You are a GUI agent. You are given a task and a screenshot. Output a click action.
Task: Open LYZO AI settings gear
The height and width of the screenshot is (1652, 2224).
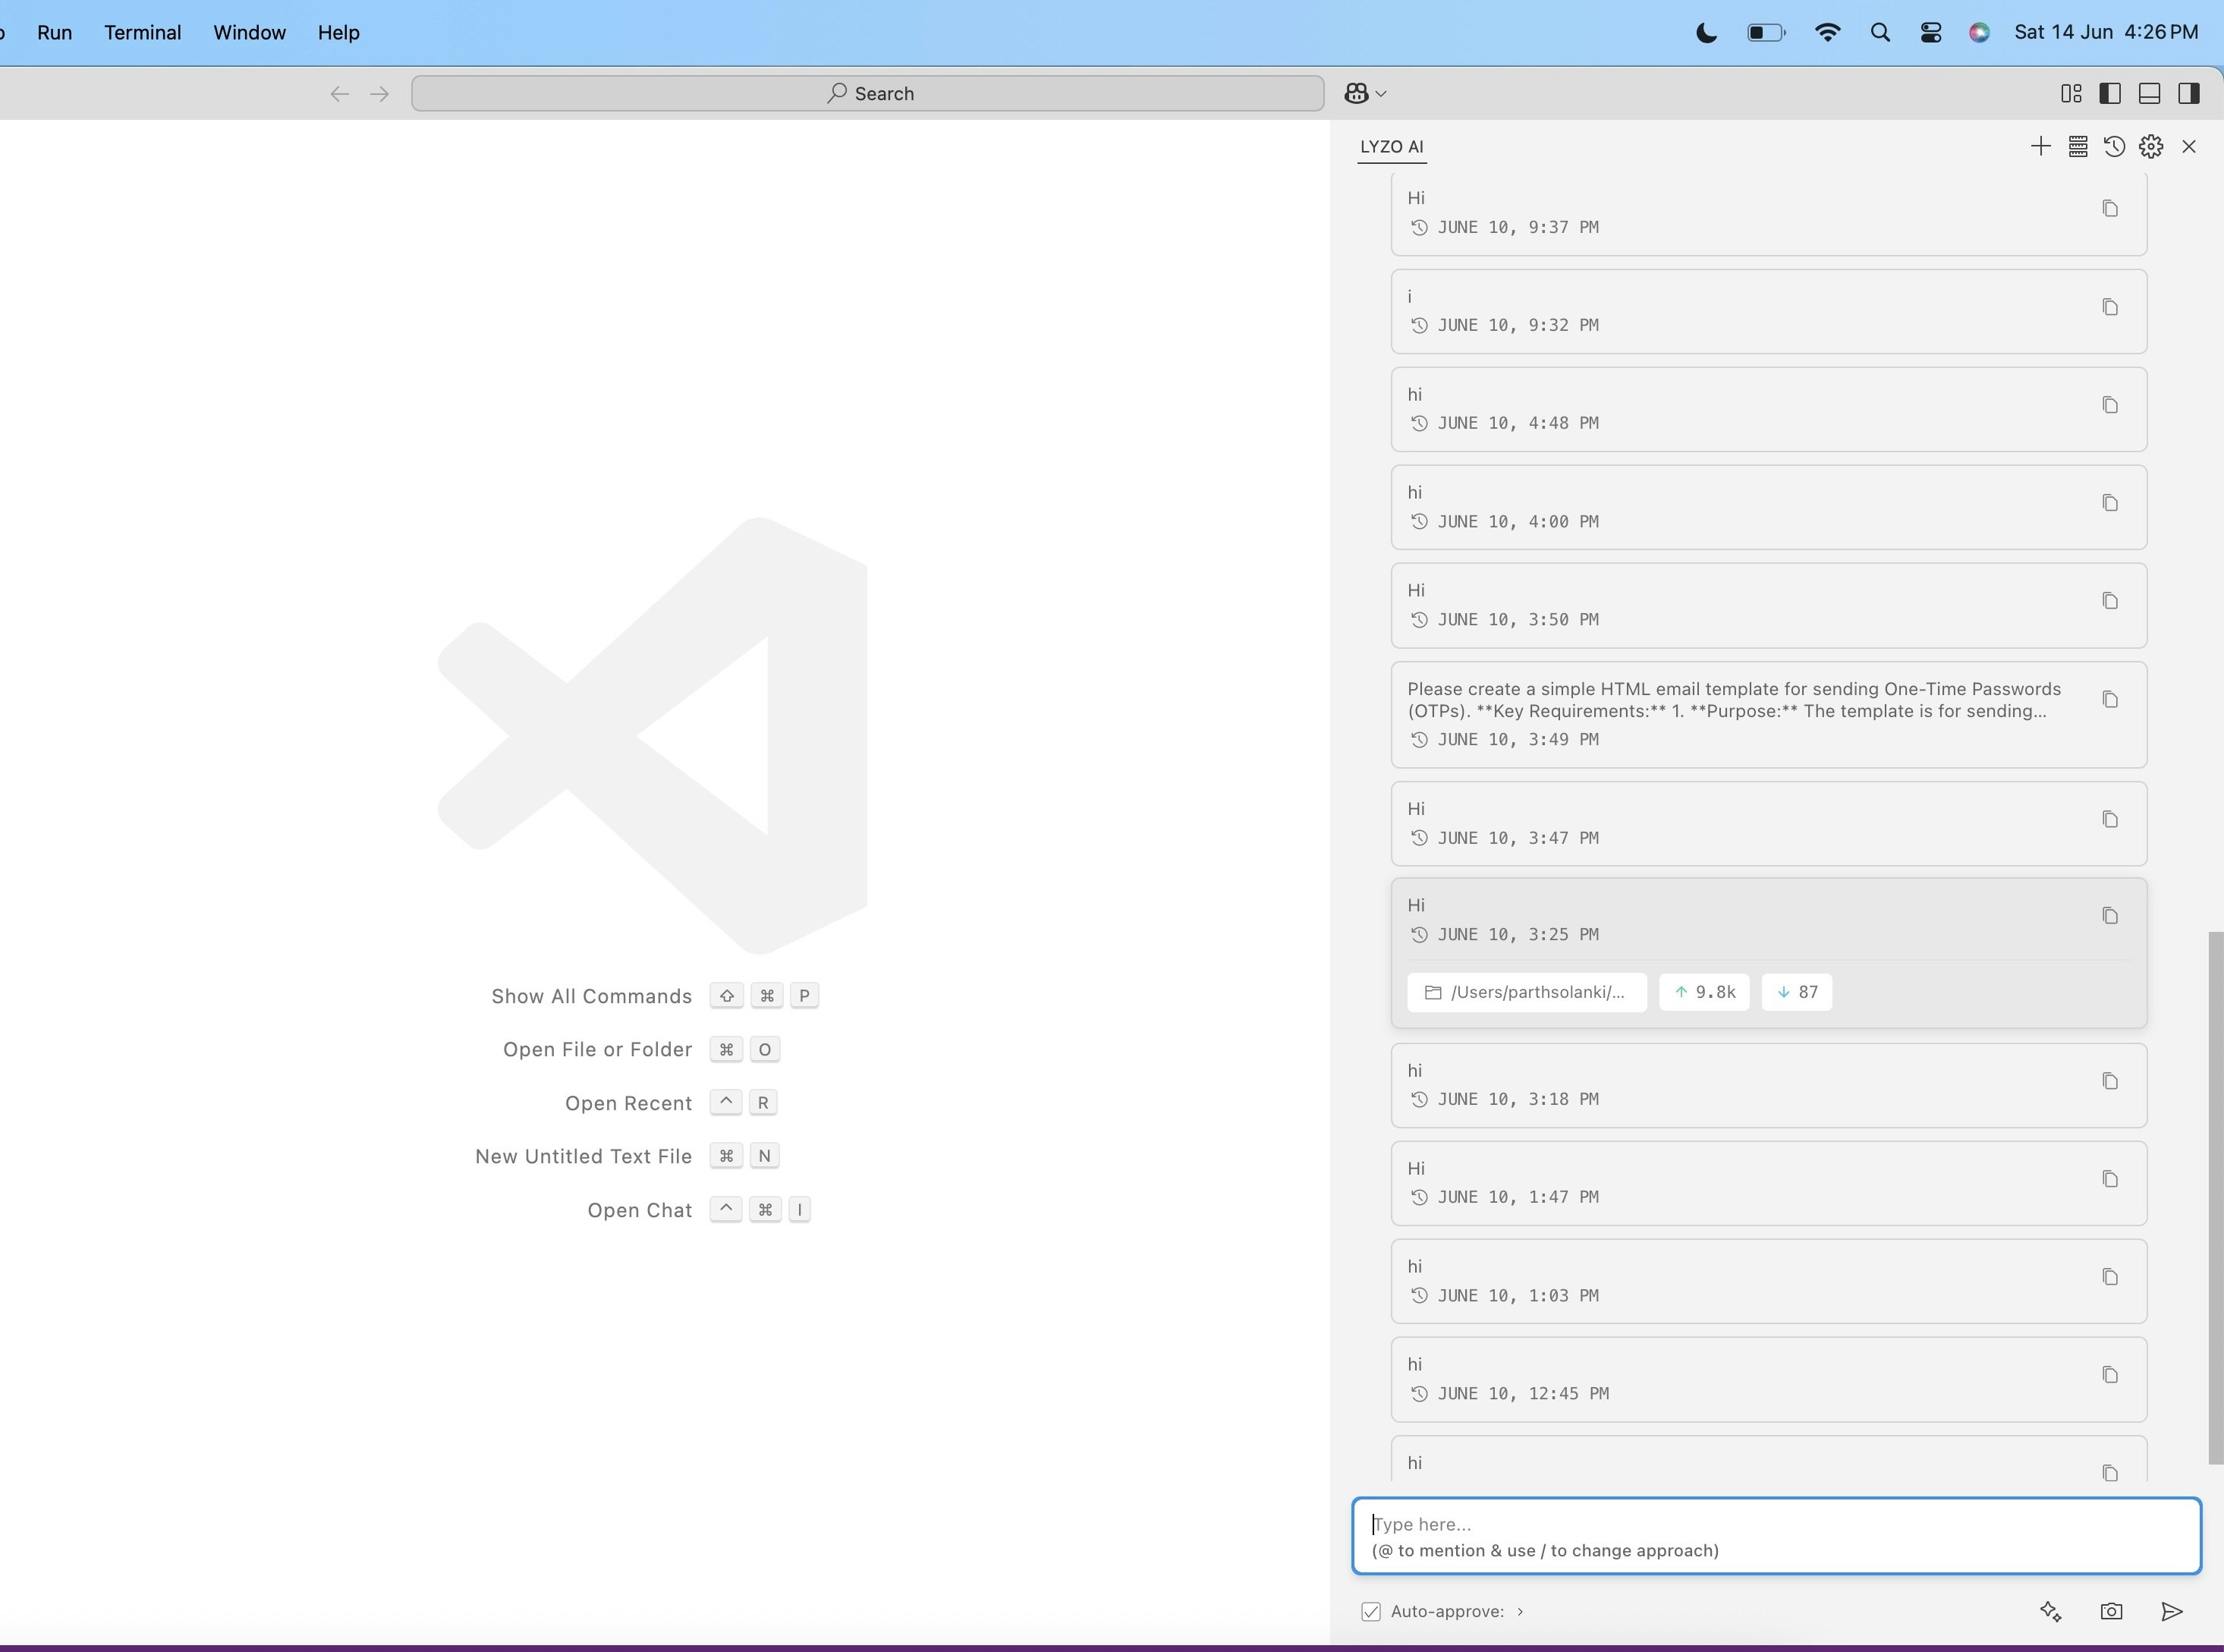[x=2151, y=147]
